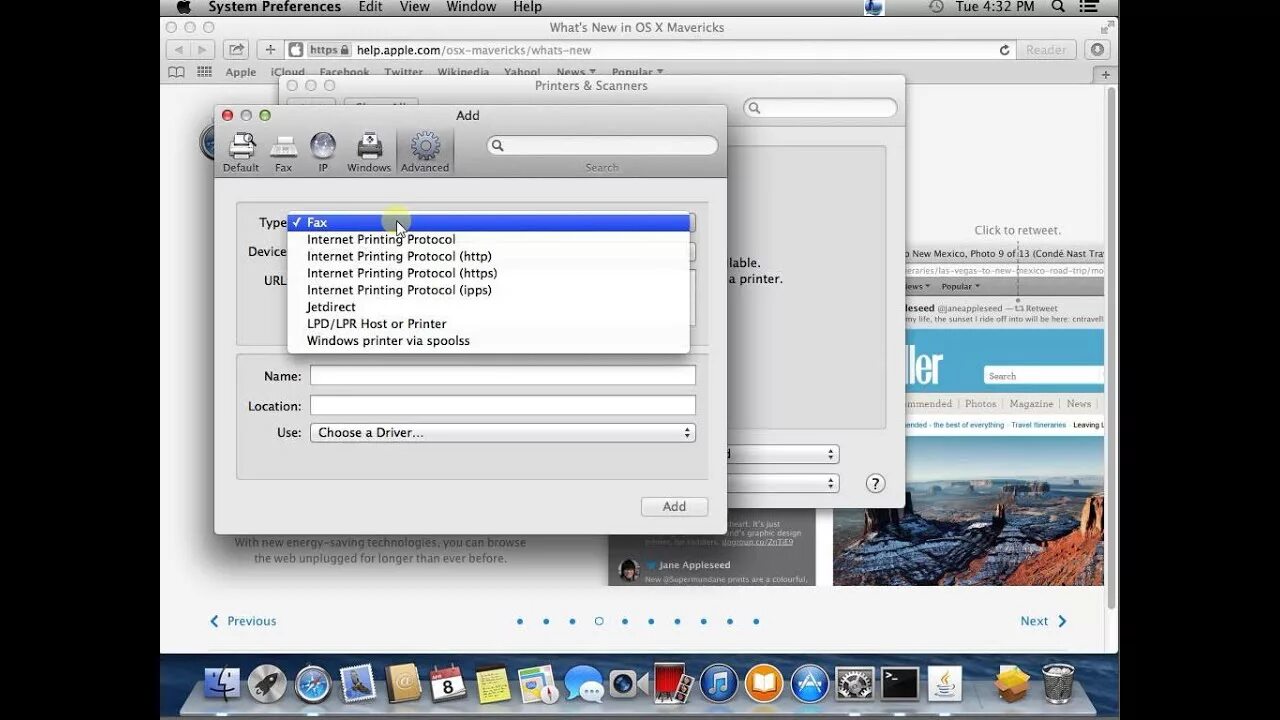Choose LPD/LPR Host or Printer

click(489, 324)
